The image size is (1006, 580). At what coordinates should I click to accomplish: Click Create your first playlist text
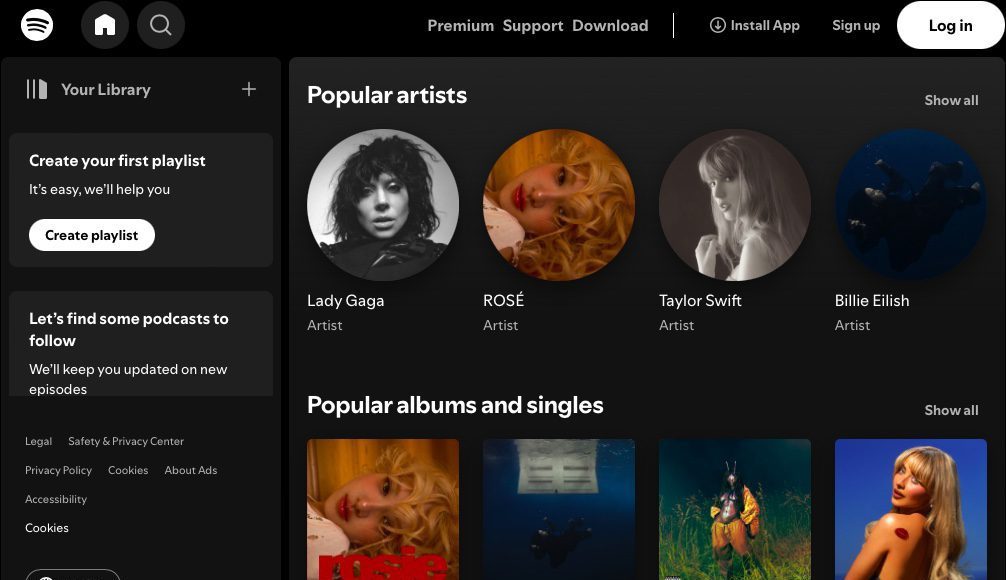click(x=117, y=160)
